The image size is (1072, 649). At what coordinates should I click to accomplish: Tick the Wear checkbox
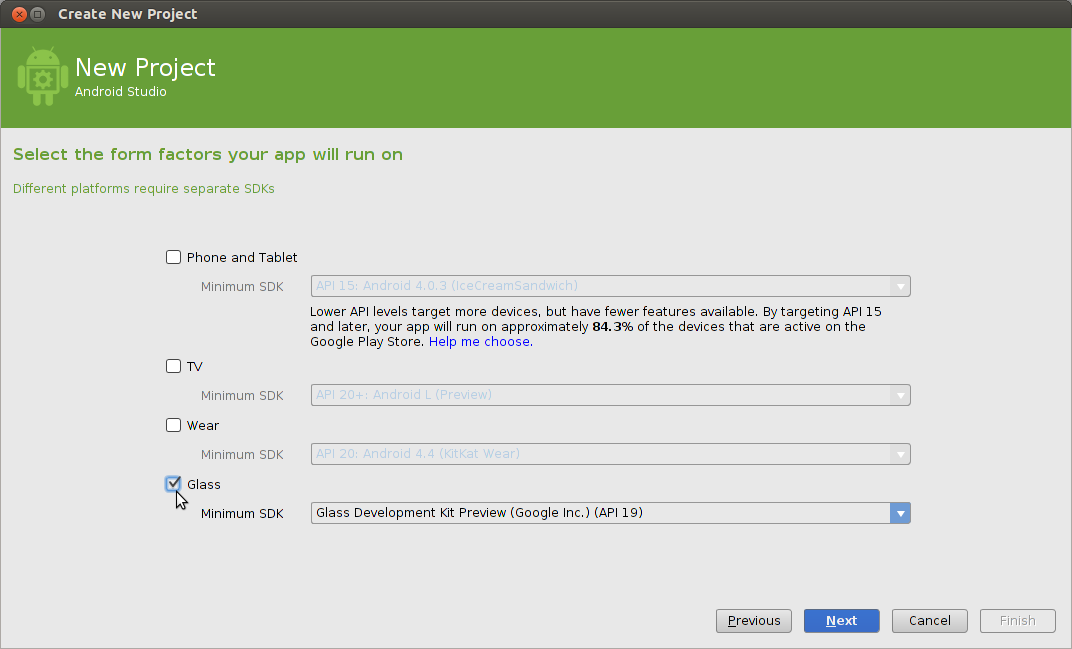point(174,425)
